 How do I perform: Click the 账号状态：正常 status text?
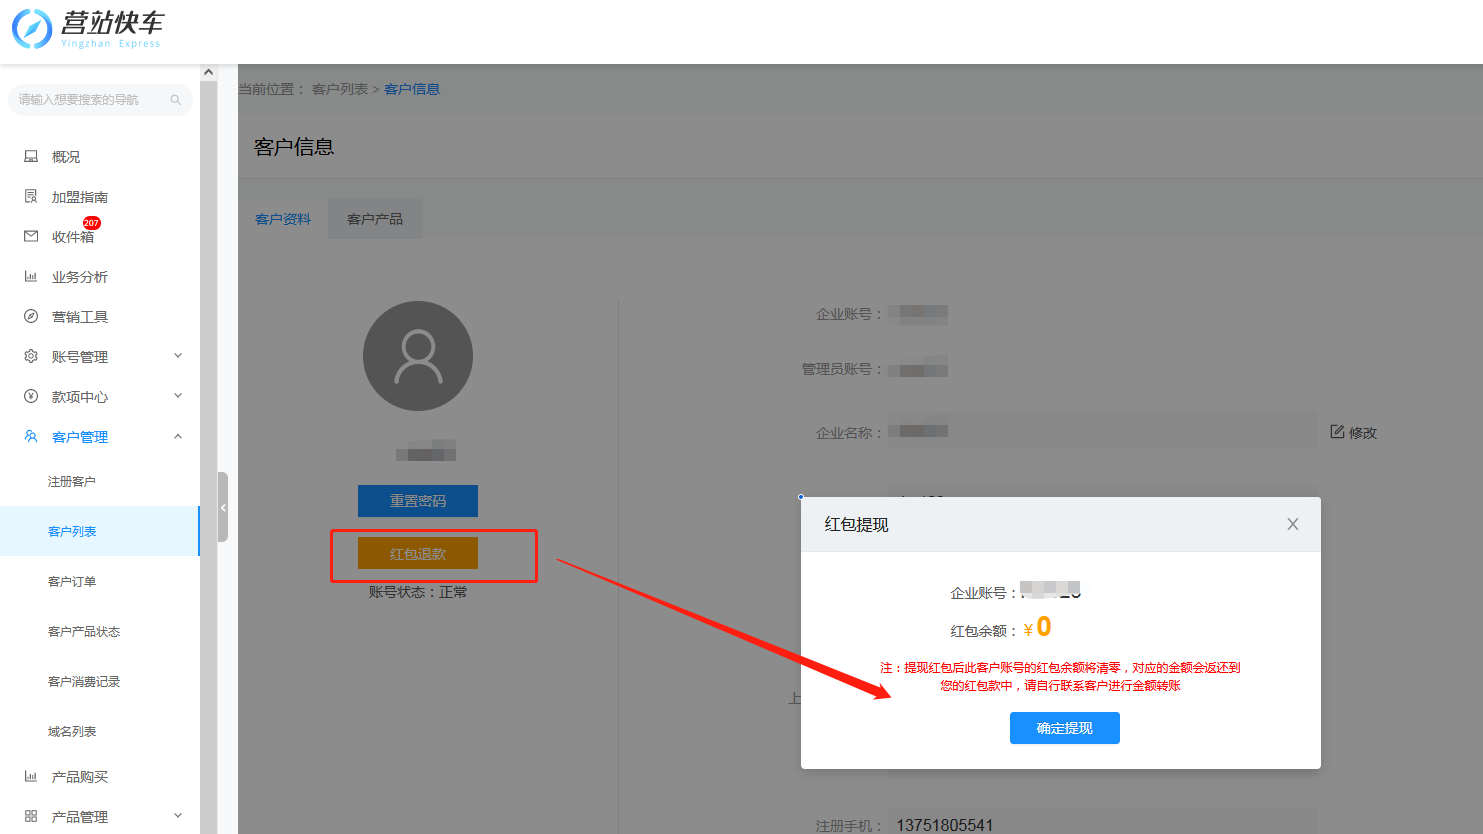tap(418, 592)
